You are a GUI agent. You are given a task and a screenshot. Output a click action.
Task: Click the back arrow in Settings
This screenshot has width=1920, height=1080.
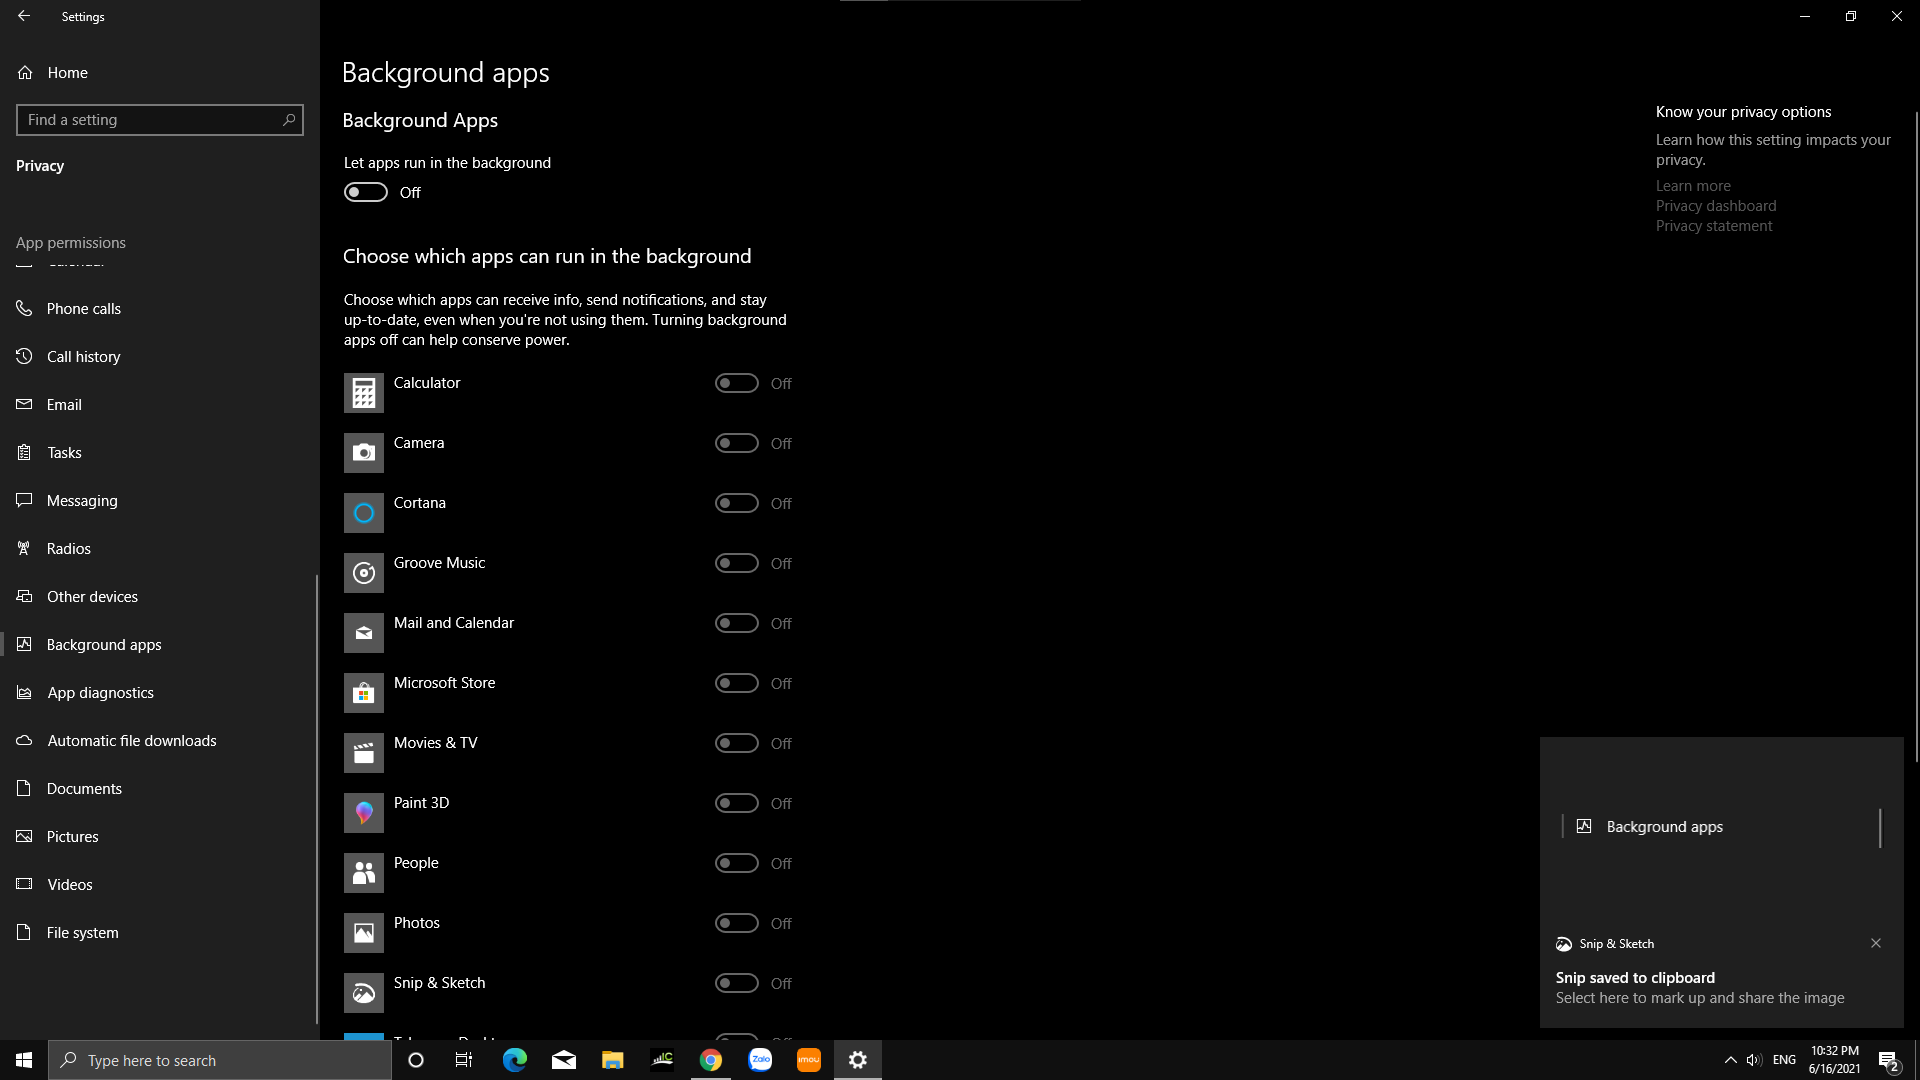24,16
